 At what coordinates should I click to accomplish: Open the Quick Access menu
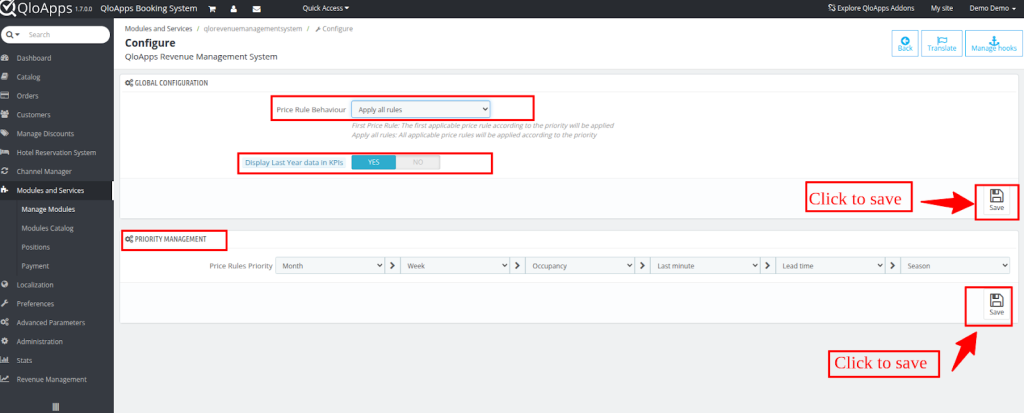pos(325,8)
